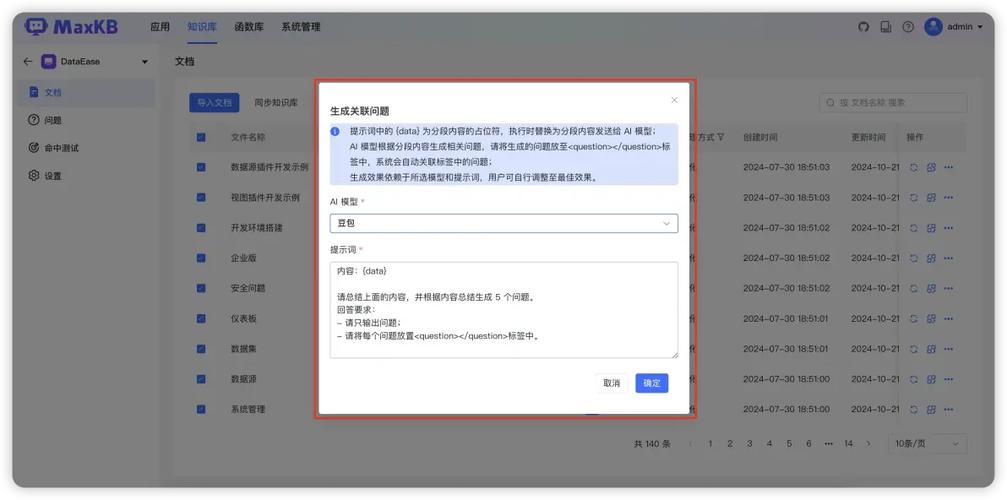Click the refresh icon for 数据源 row
The width and height of the screenshot is (1007, 500).
[914, 379]
